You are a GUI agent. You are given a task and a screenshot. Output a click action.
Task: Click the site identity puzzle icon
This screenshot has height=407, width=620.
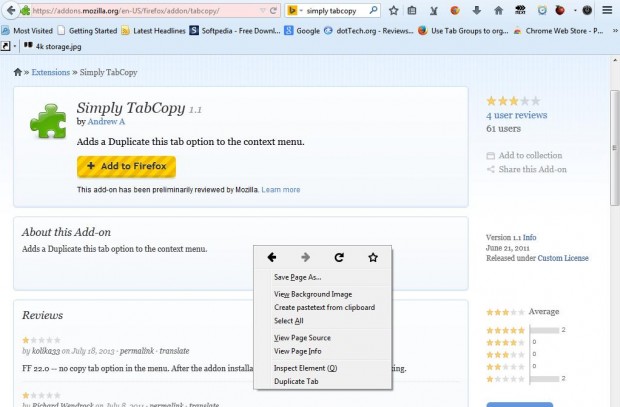tap(25, 11)
